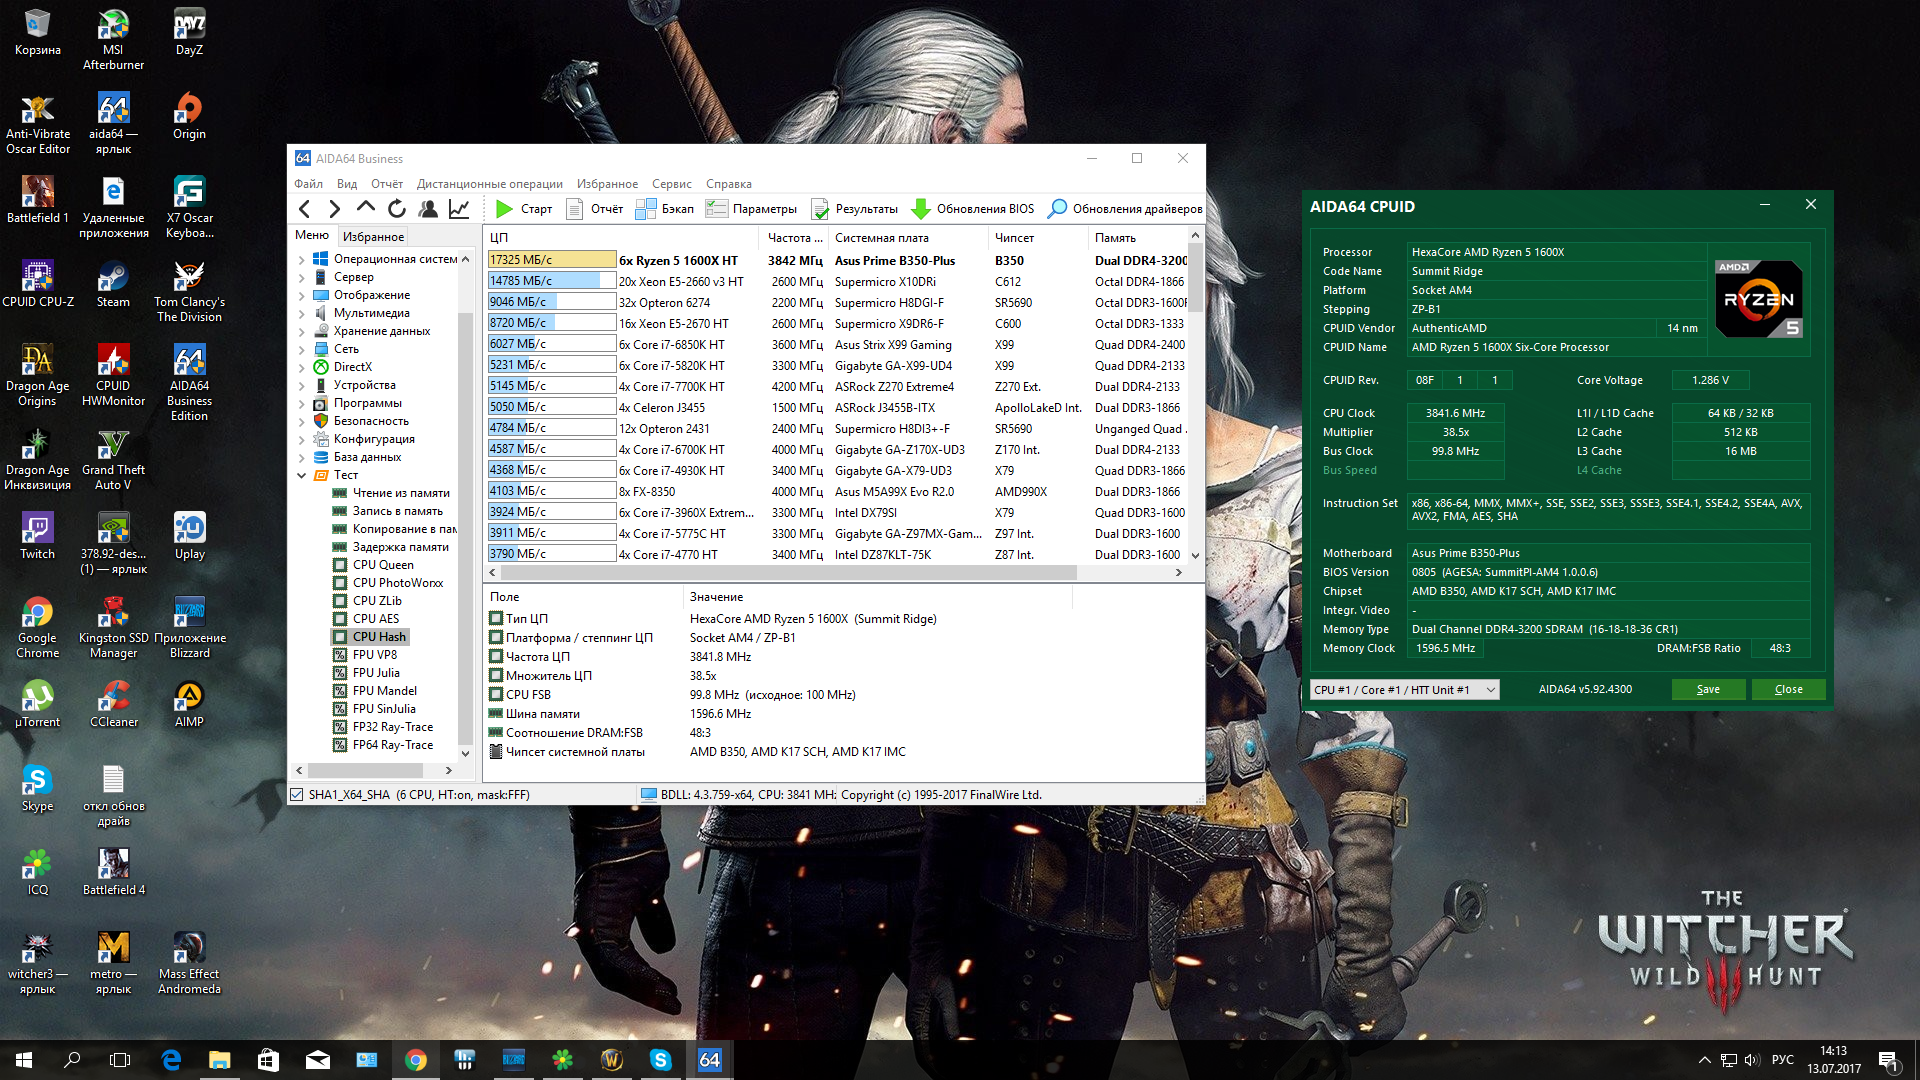The height and width of the screenshot is (1080, 1920).
Task: Toggle the SHA1_X64_SHA status bar checkbox
Action: pos(297,795)
